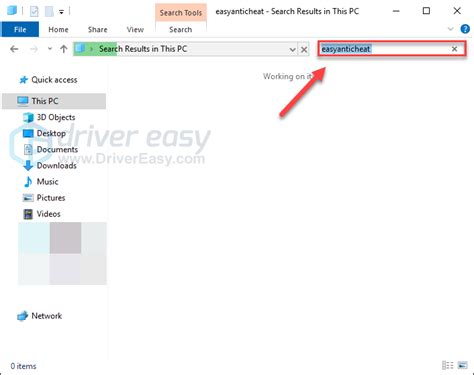Open the Downloads folder in sidebar

[50, 165]
